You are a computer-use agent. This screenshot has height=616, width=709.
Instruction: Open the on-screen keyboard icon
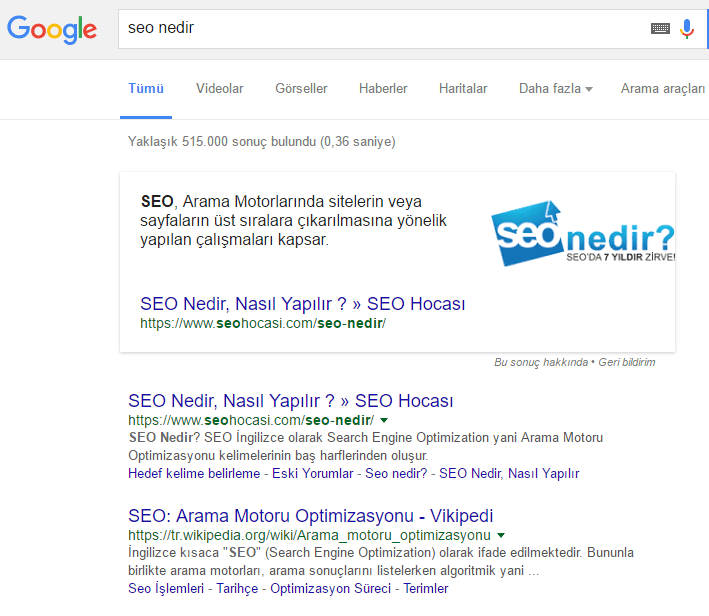coord(660,29)
